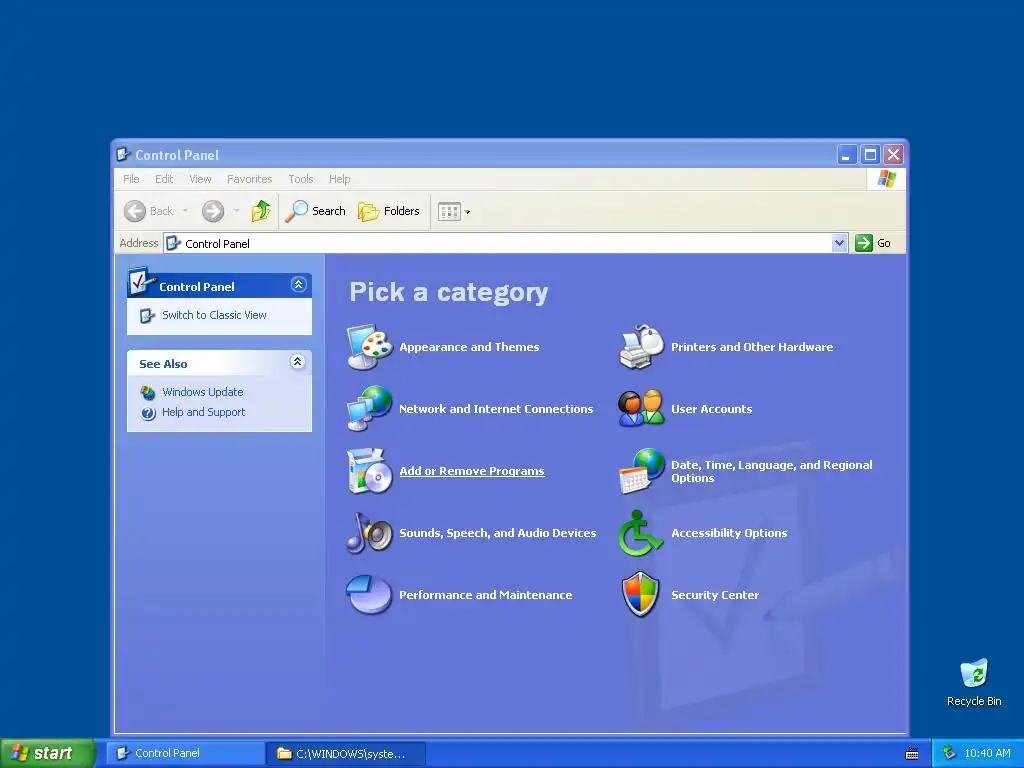Click the Windows Update globe icon

tap(148, 392)
